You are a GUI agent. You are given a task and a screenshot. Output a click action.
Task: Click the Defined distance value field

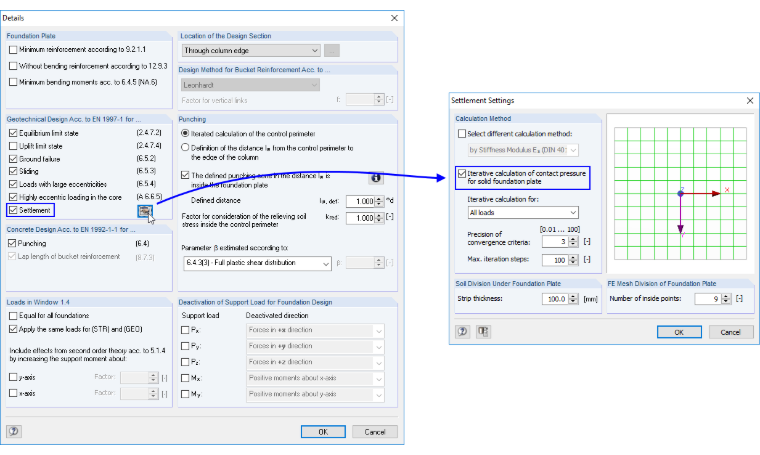pos(360,201)
